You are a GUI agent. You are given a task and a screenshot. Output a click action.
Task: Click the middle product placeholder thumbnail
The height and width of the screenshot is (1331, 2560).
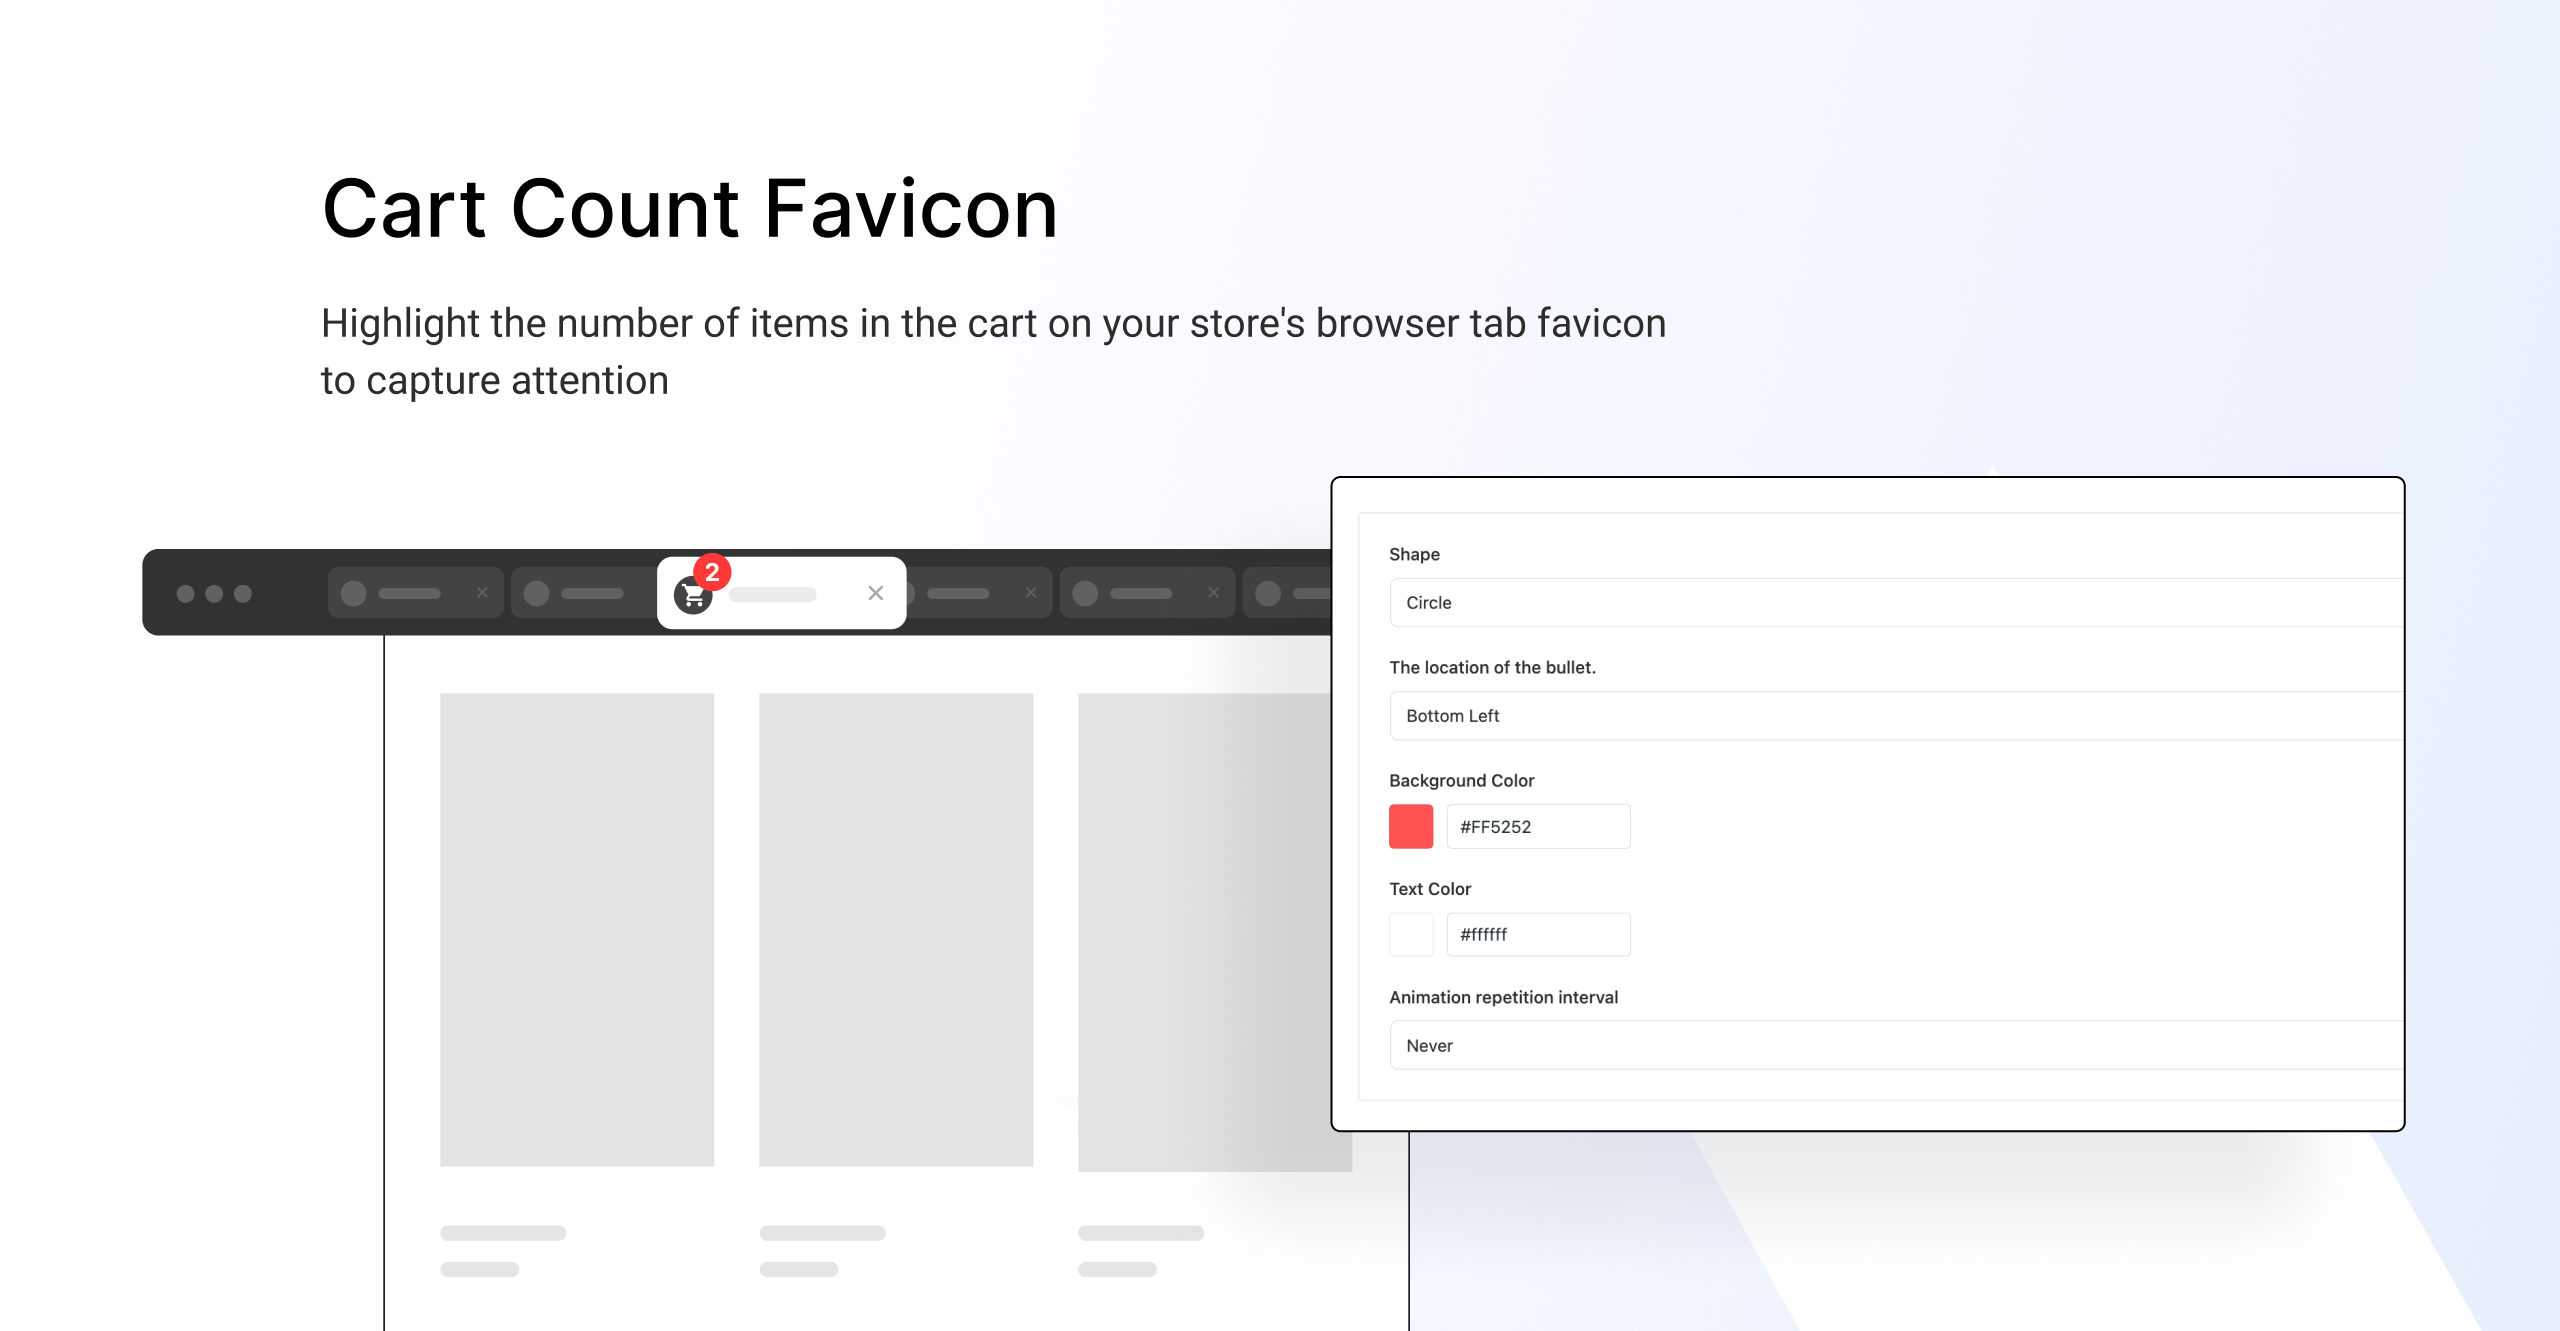click(896, 930)
